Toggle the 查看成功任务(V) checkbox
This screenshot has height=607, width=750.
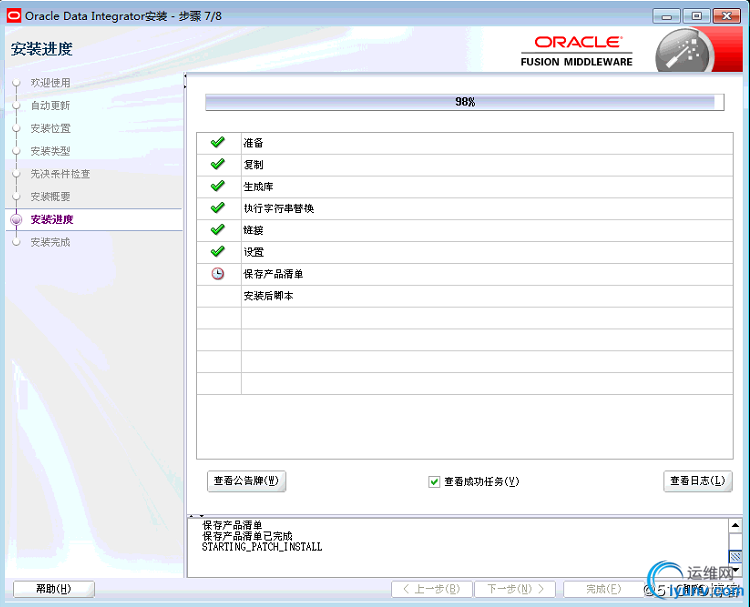[434, 482]
